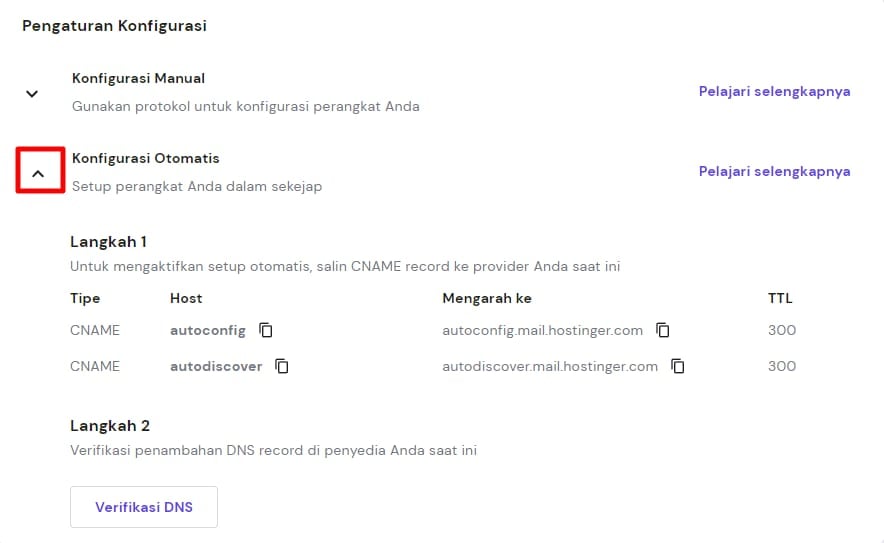Collapse the Konfigurasi Otomatis section
The image size is (884, 543).
[39, 173]
